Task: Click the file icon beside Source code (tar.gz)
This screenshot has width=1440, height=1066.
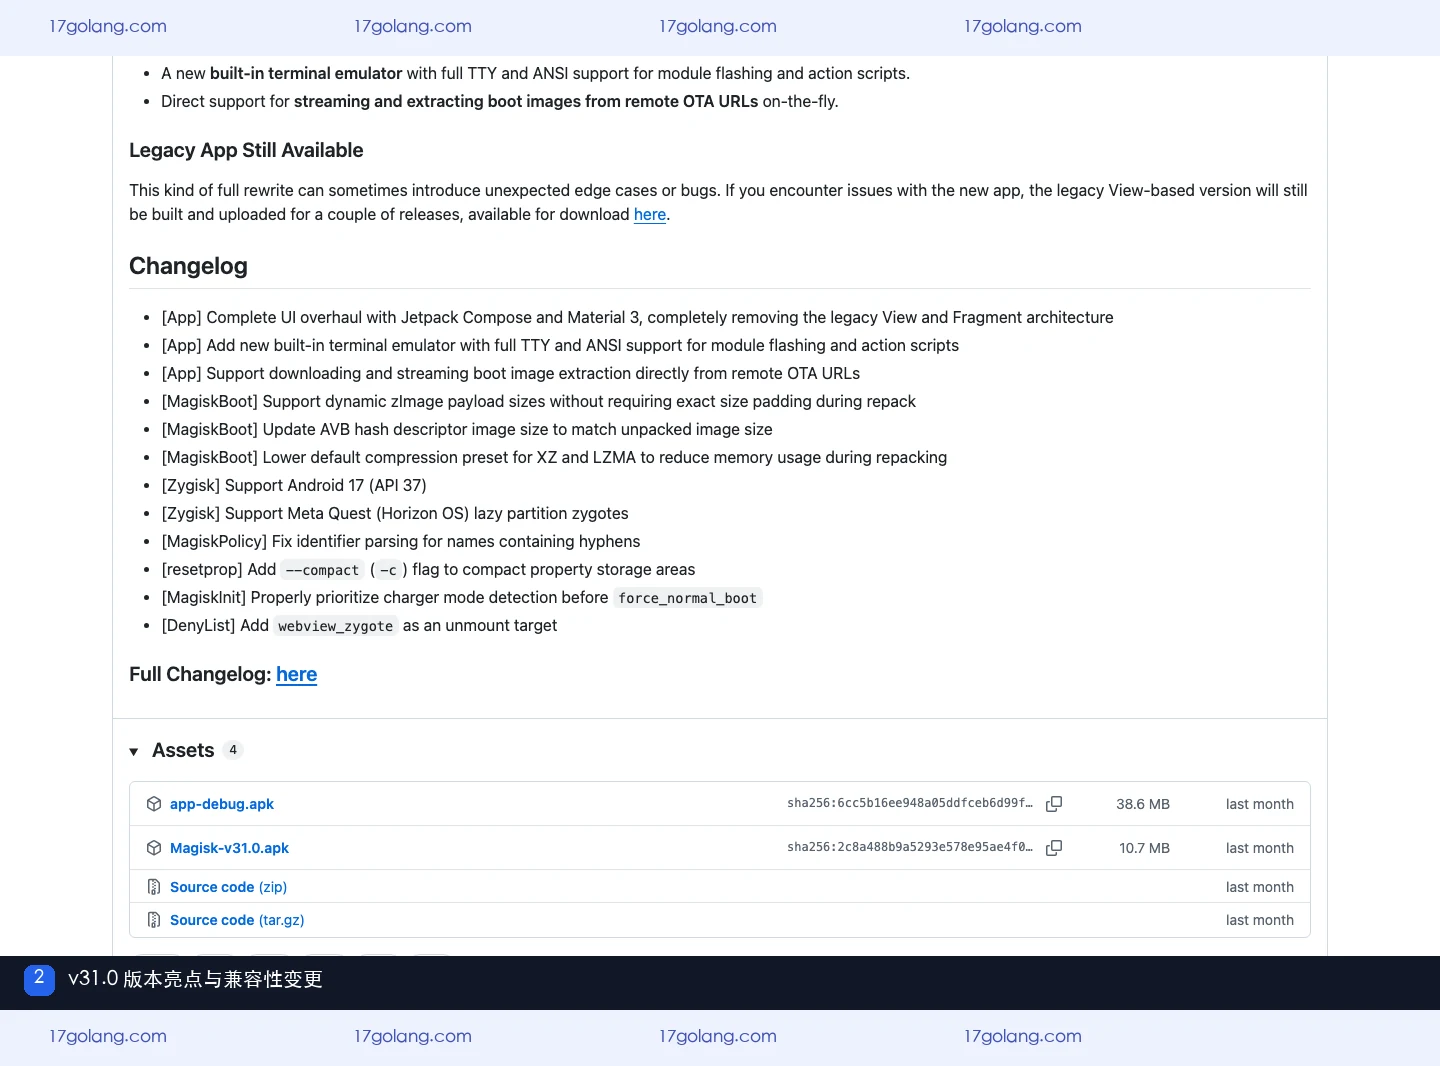Action: click(154, 920)
